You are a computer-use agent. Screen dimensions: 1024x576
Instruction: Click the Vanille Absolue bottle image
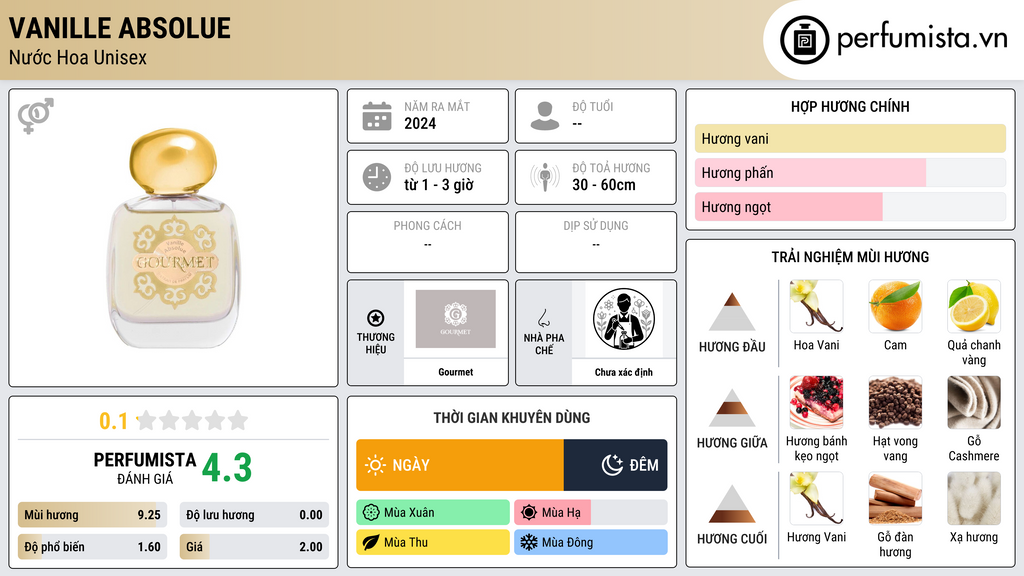pos(174,238)
